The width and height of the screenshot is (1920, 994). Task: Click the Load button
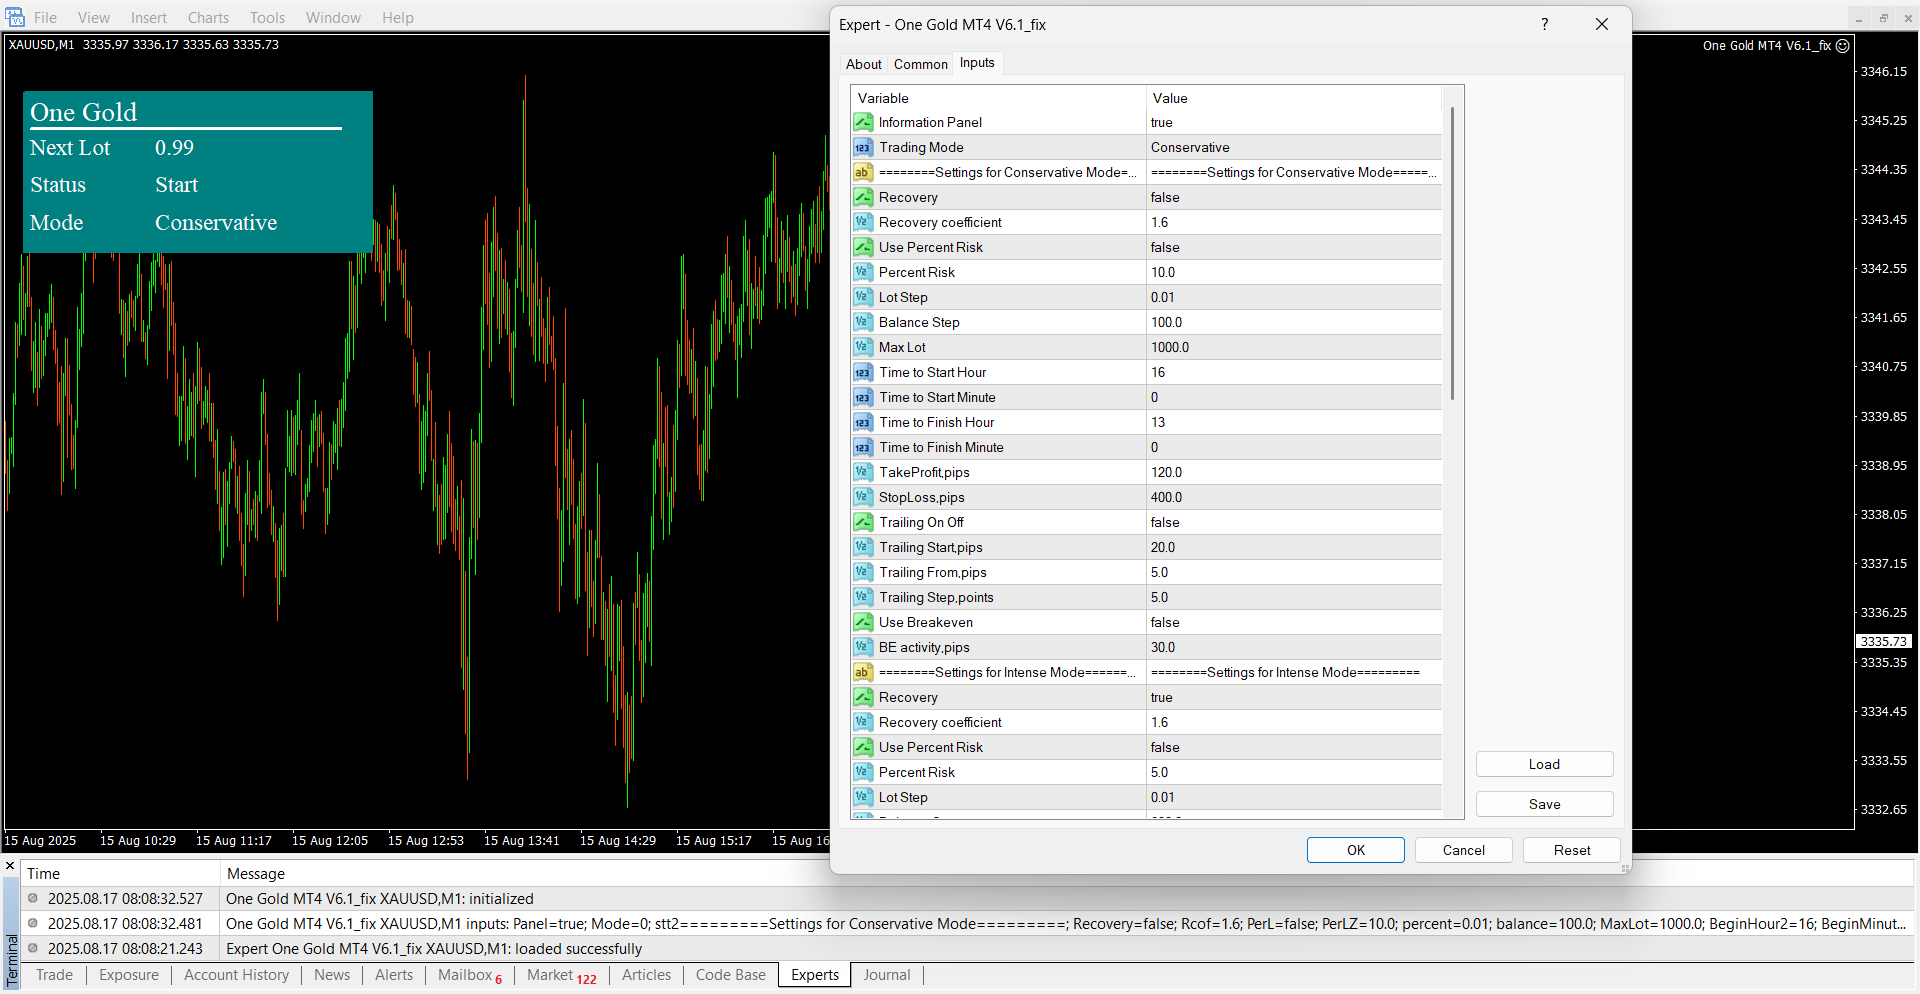tap(1544, 764)
